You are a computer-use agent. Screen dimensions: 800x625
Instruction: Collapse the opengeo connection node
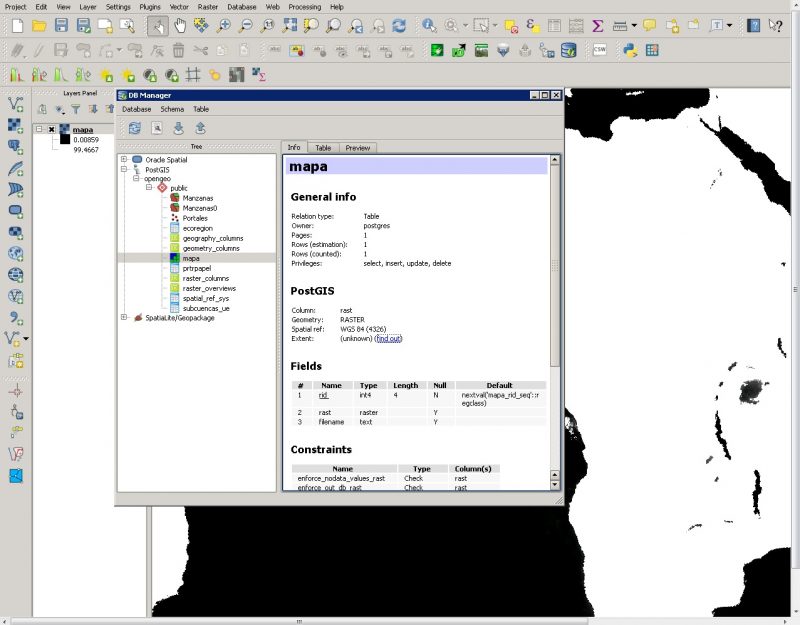pos(136,179)
